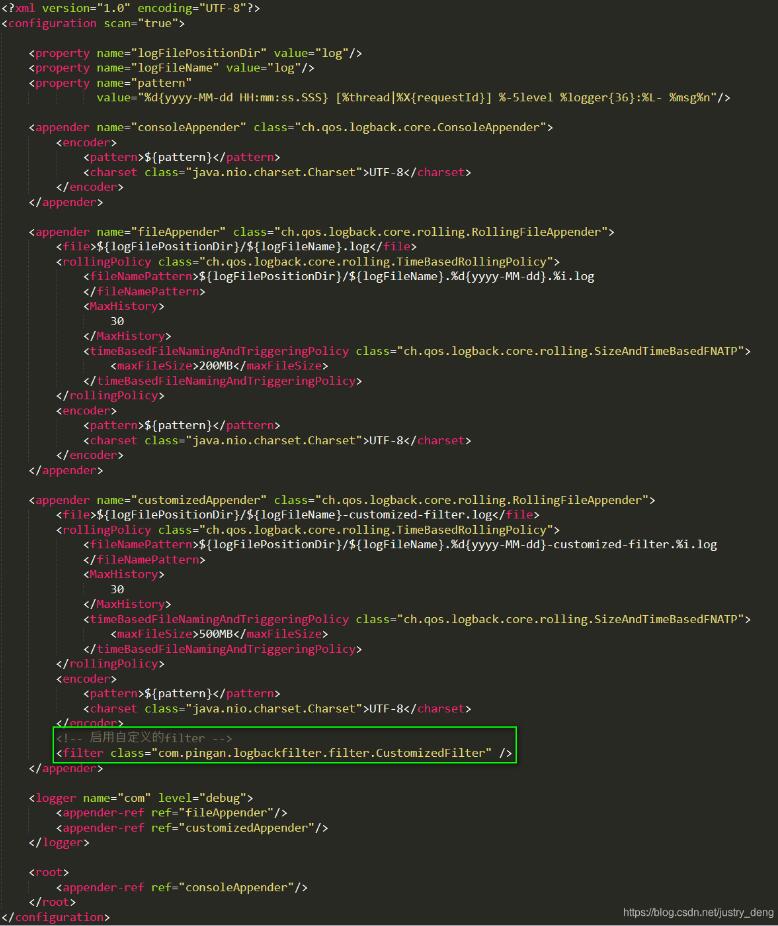The width and height of the screenshot is (778, 926).
Task: Click the comment about 启用自定义的filter
Action: [x=145, y=738]
